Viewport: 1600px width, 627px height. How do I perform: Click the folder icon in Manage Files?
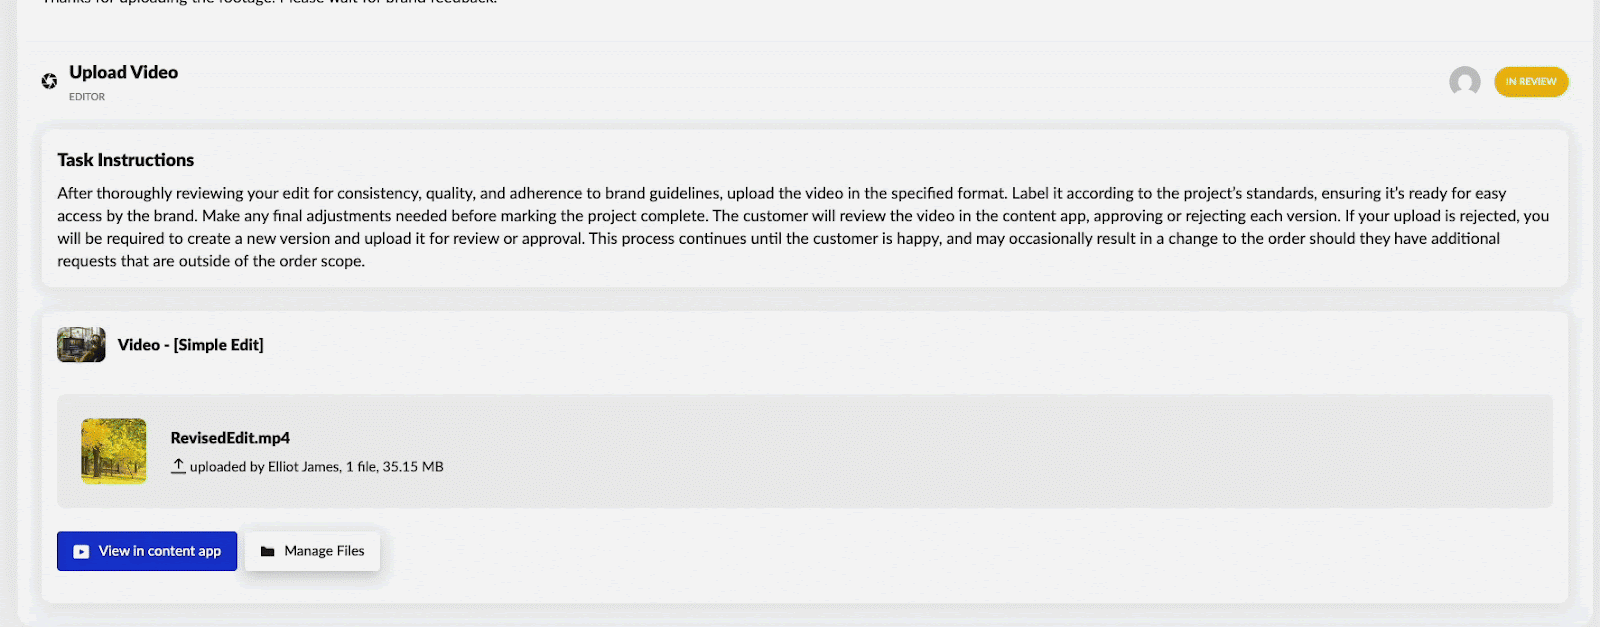click(267, 551)
